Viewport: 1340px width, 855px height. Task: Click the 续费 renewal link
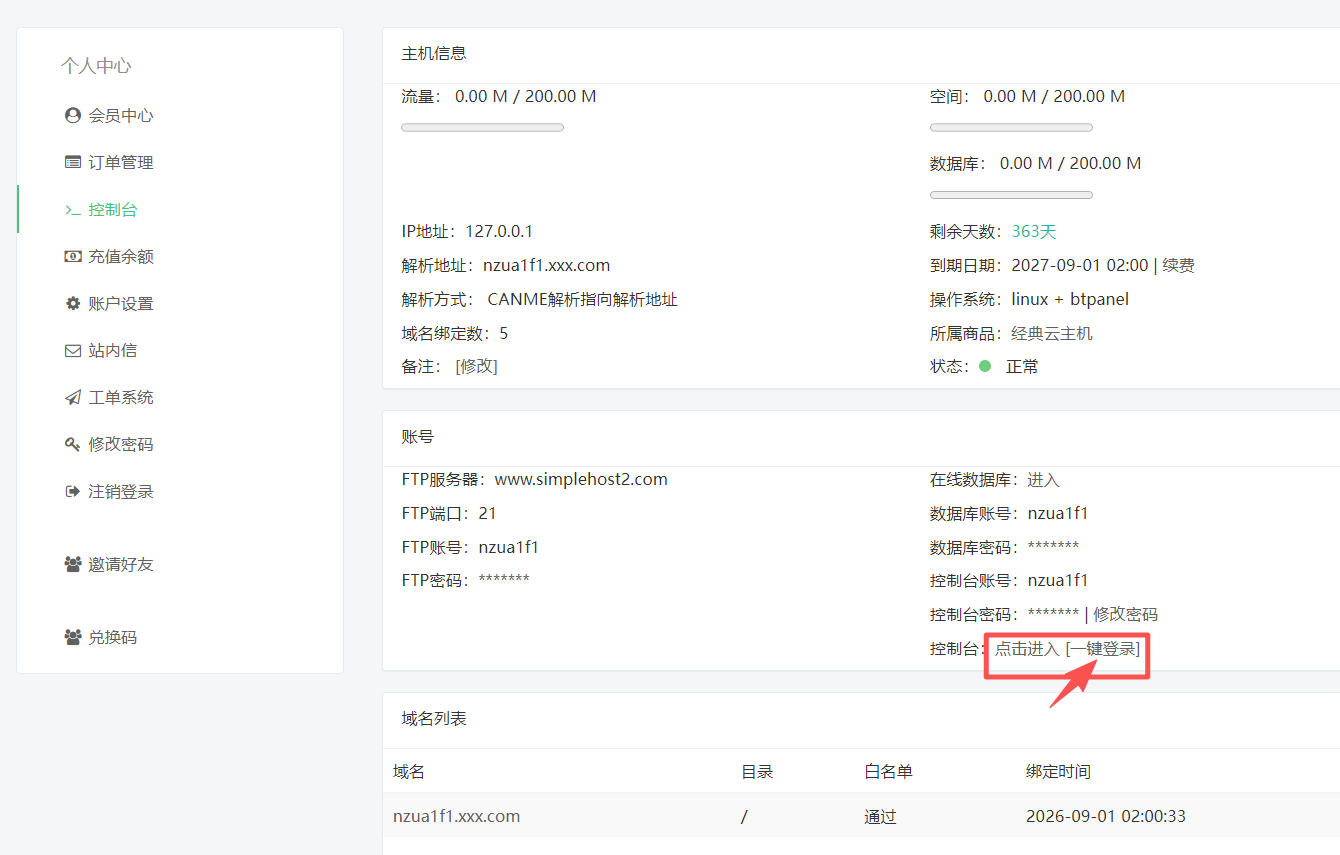tap(1179, 265)
